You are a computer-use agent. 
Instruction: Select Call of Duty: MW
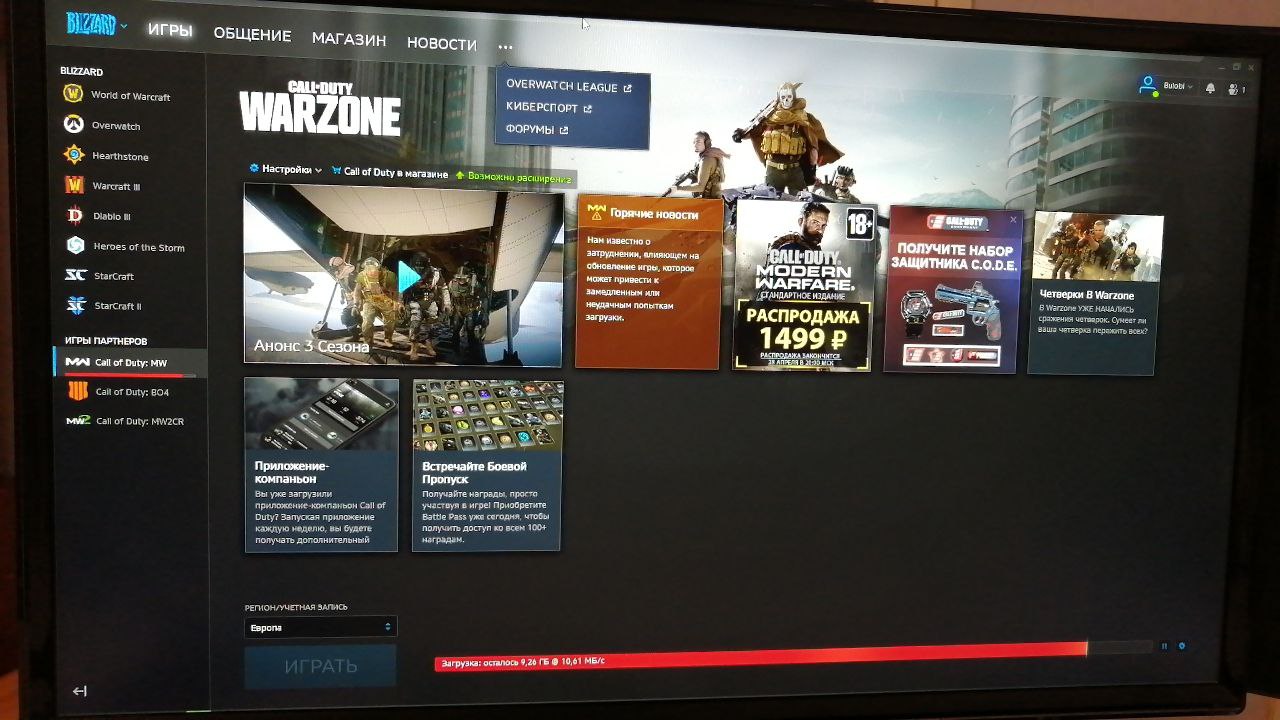[130, 362]
